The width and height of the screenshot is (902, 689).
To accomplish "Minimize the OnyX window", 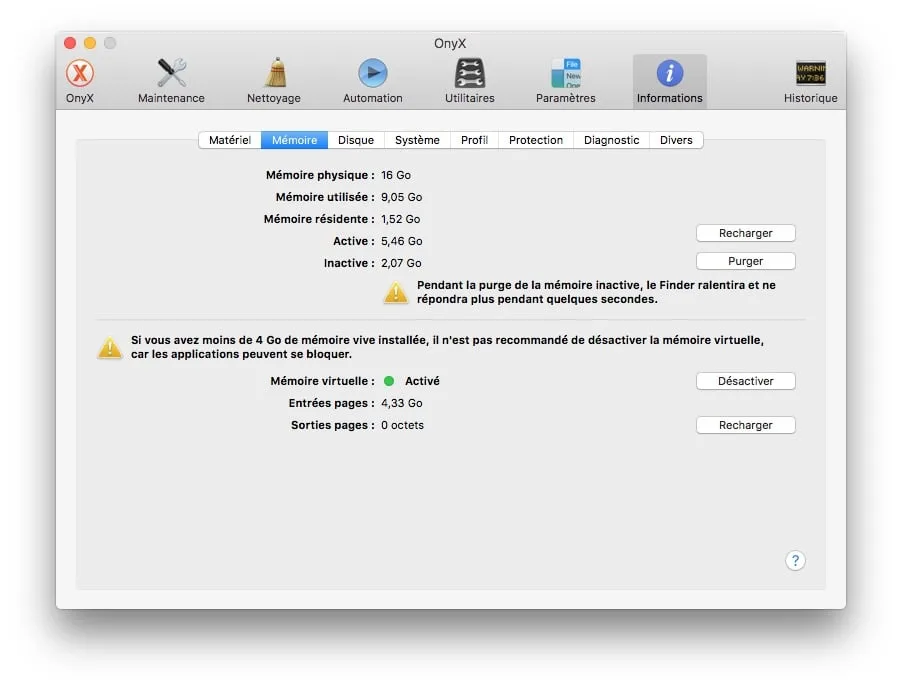I will pos(90,43).
